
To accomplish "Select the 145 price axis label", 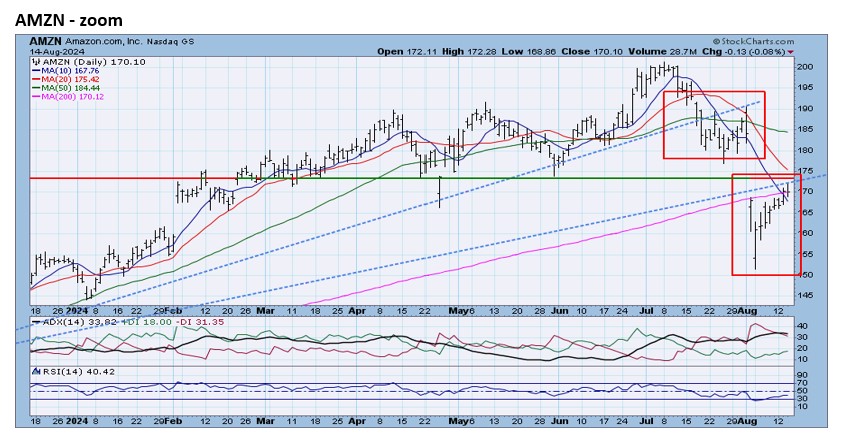I will 805,296.
